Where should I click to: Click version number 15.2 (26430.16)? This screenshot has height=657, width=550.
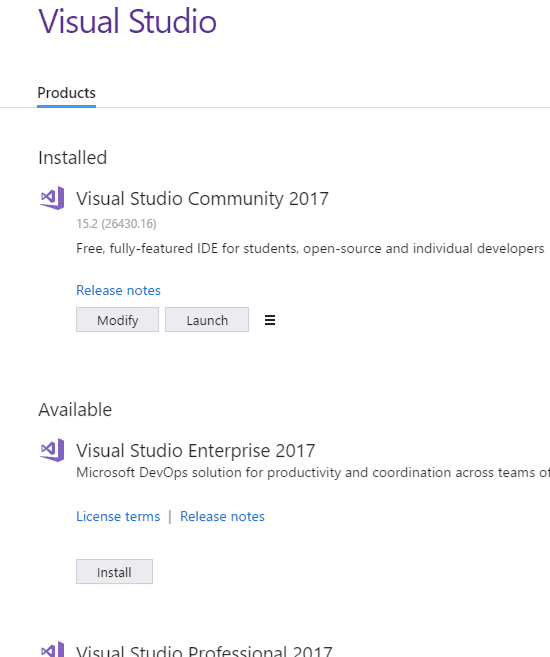pyautogui.click(x=116, y=224)
